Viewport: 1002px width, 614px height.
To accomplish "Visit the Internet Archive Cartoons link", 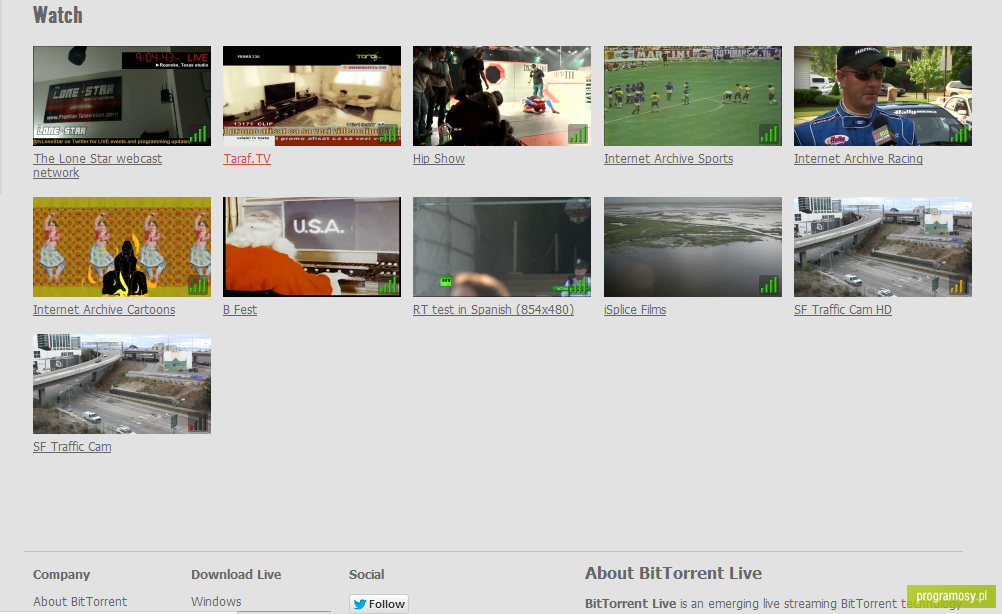I will click(104, 309).
